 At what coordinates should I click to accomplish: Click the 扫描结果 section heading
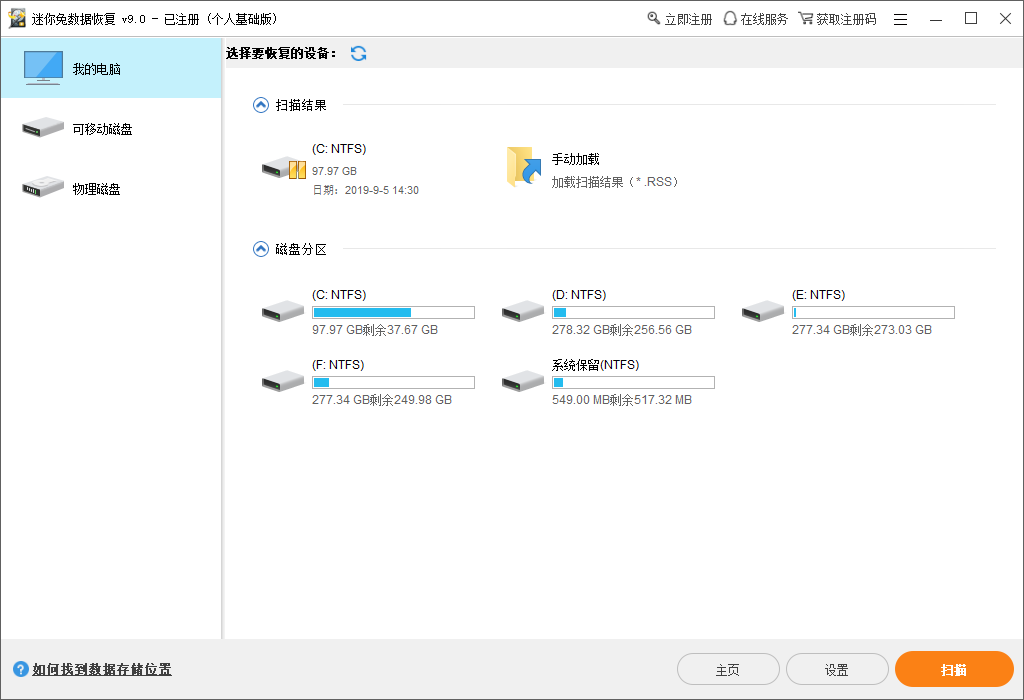click(301, 105)
